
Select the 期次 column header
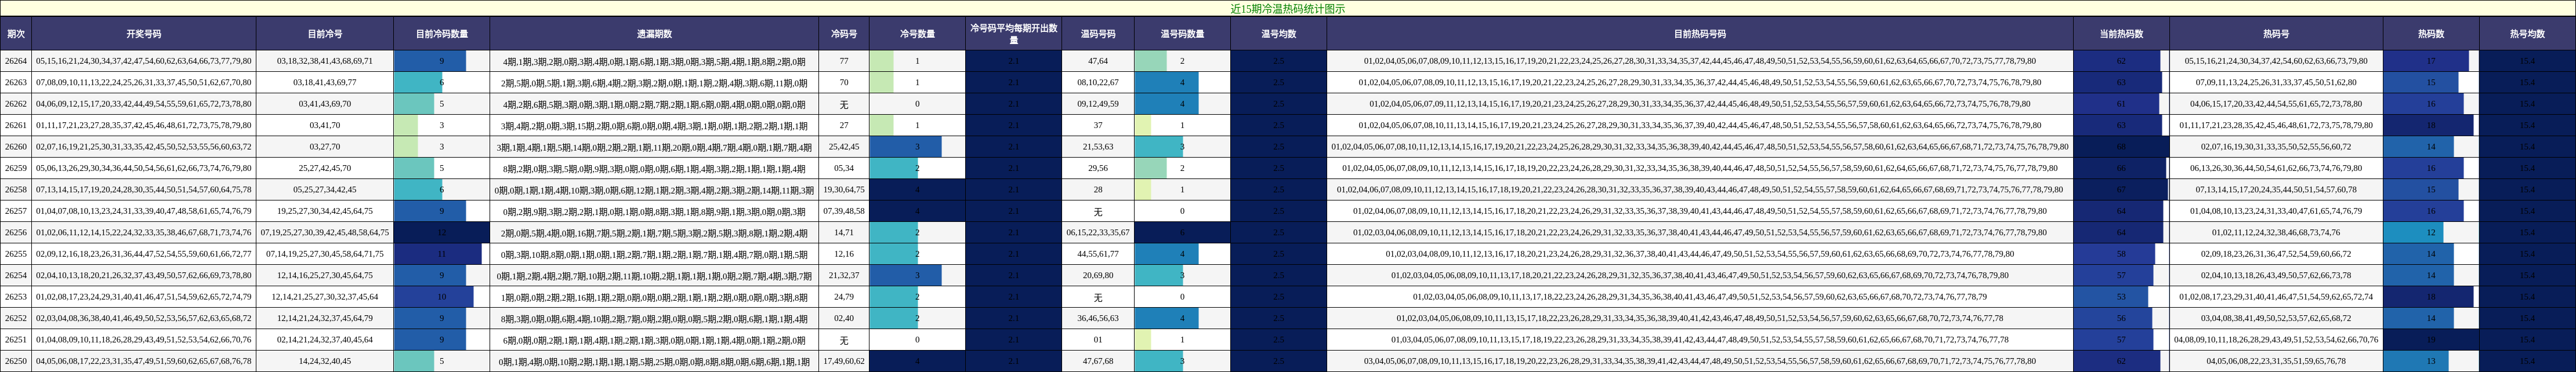tap(16, 34)
